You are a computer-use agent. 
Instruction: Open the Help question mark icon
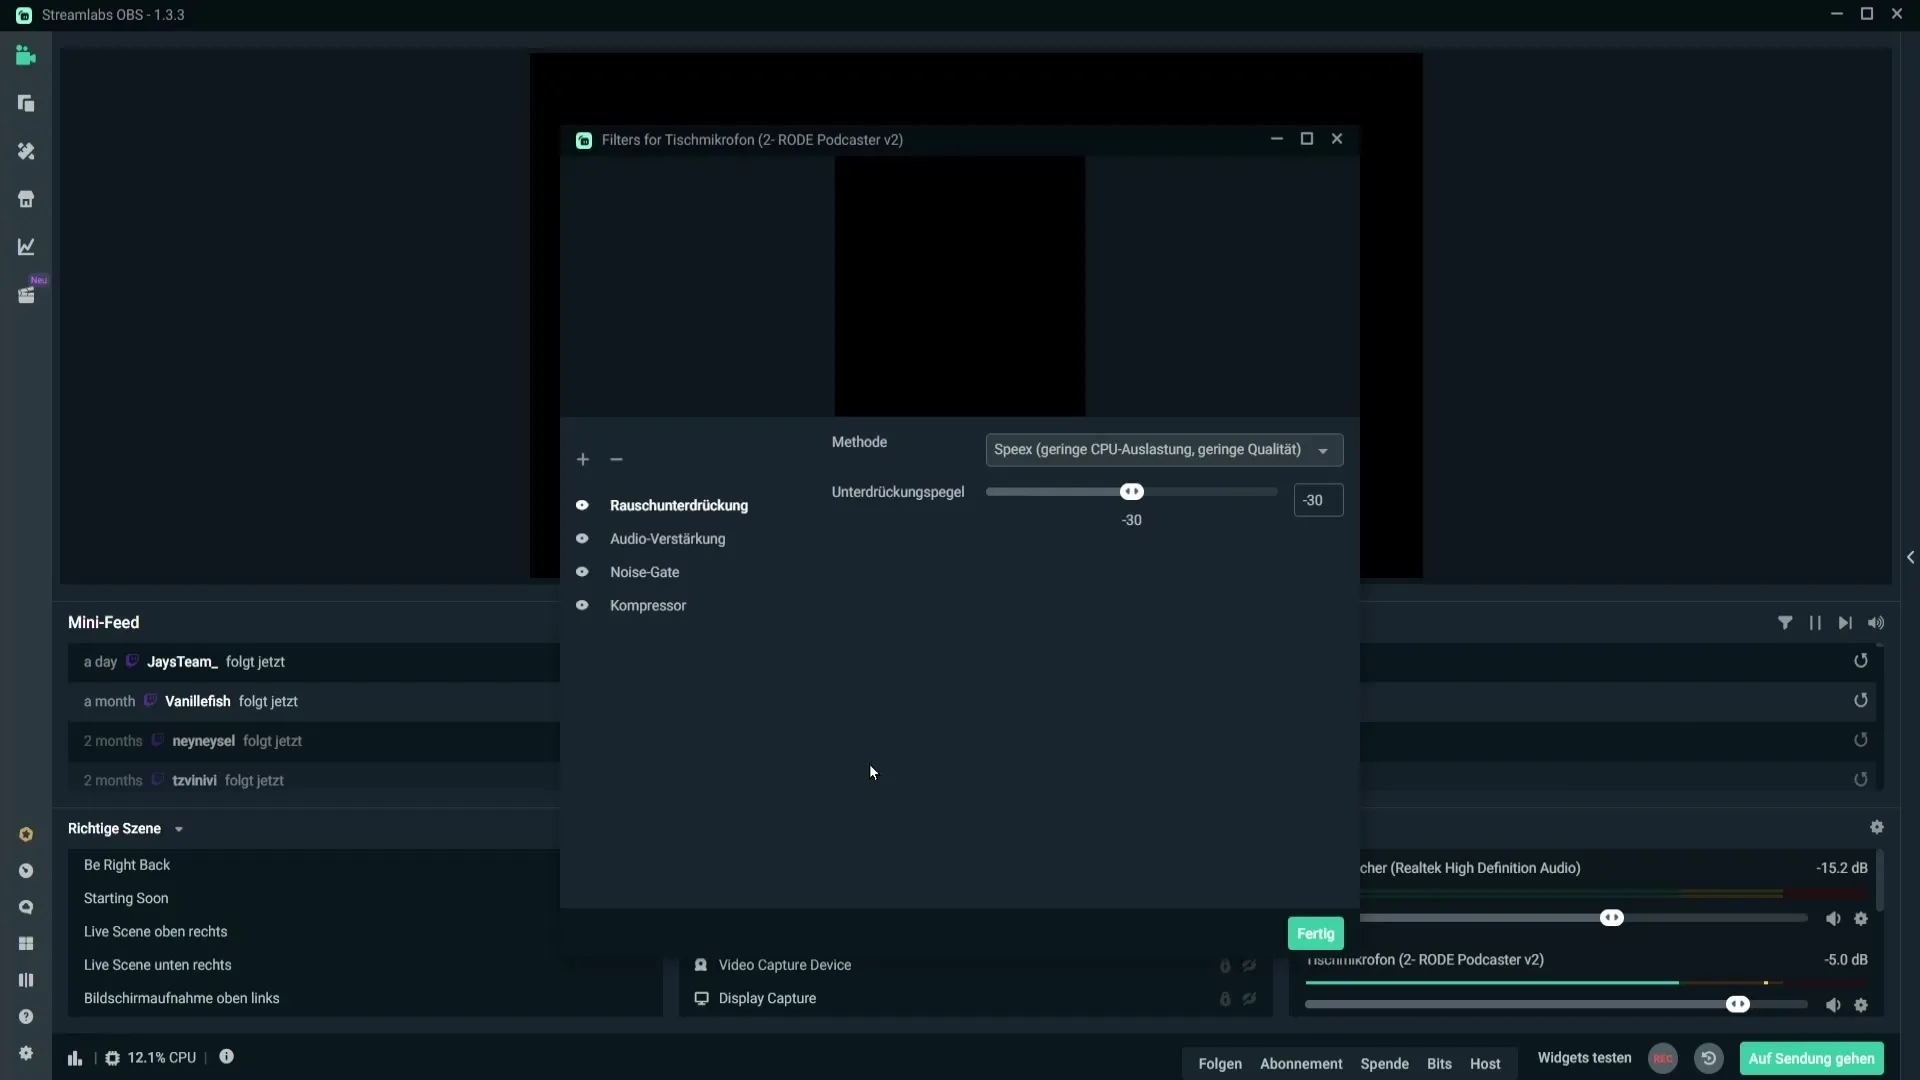click(x=26, y=1017)
